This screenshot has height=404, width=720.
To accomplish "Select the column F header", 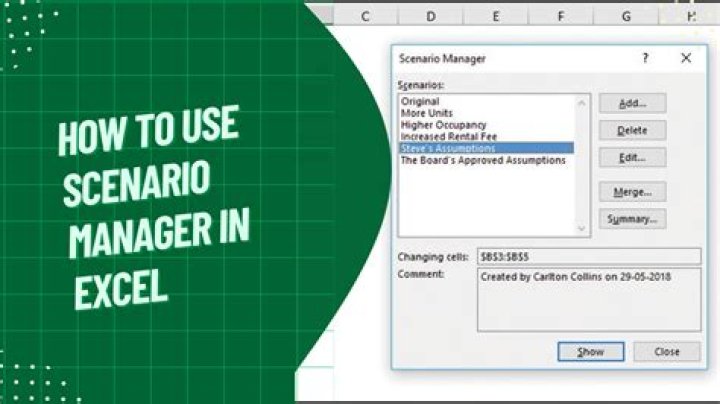I will pos(560,16).
